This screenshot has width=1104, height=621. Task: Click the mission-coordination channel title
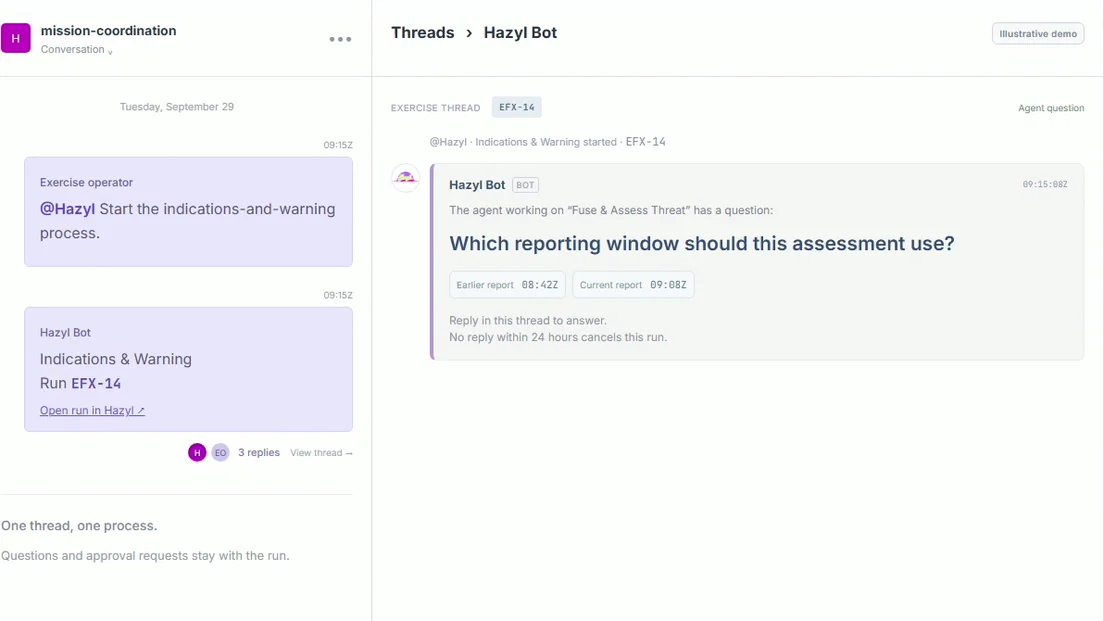pos(108,30)
